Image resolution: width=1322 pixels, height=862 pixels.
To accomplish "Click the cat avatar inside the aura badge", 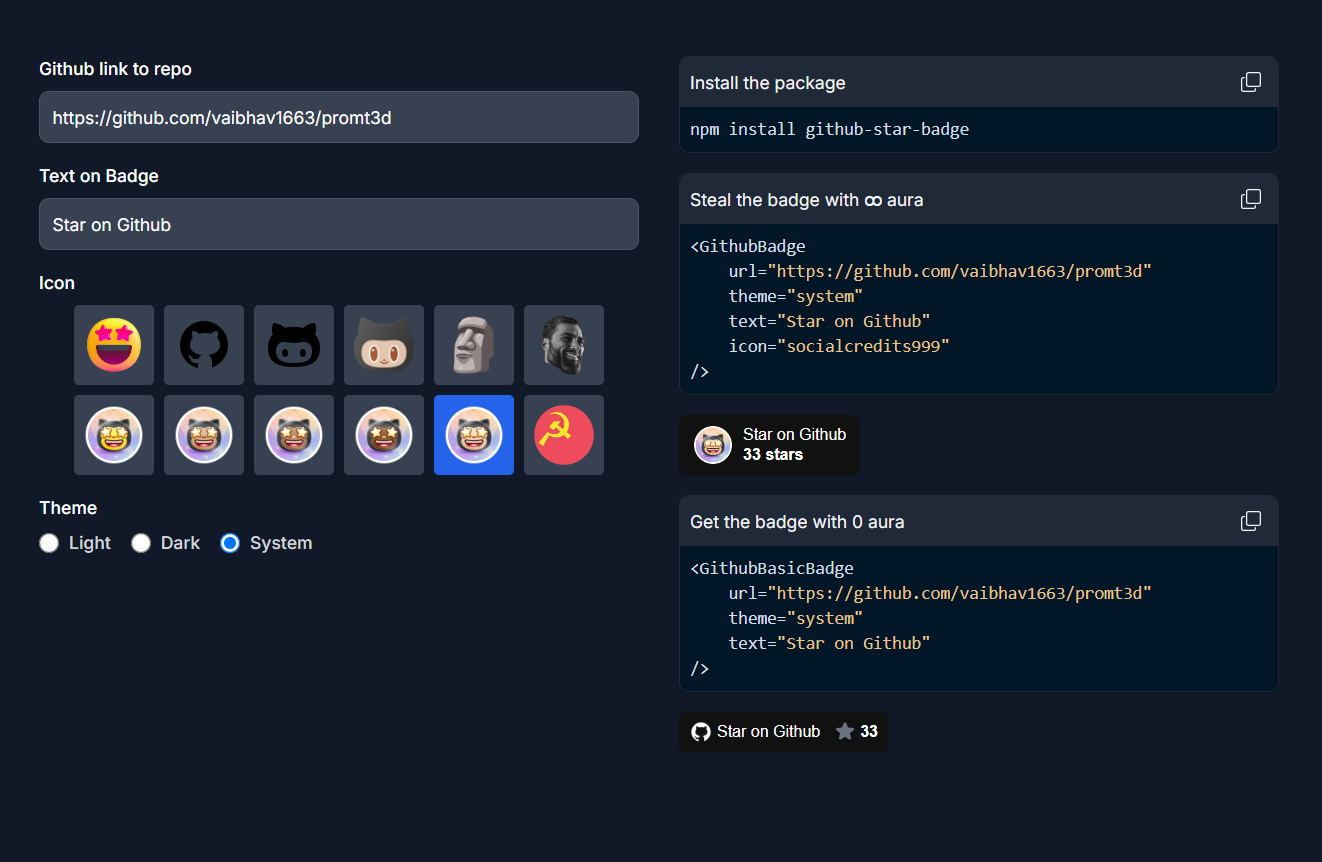I will tap(713, 445).
